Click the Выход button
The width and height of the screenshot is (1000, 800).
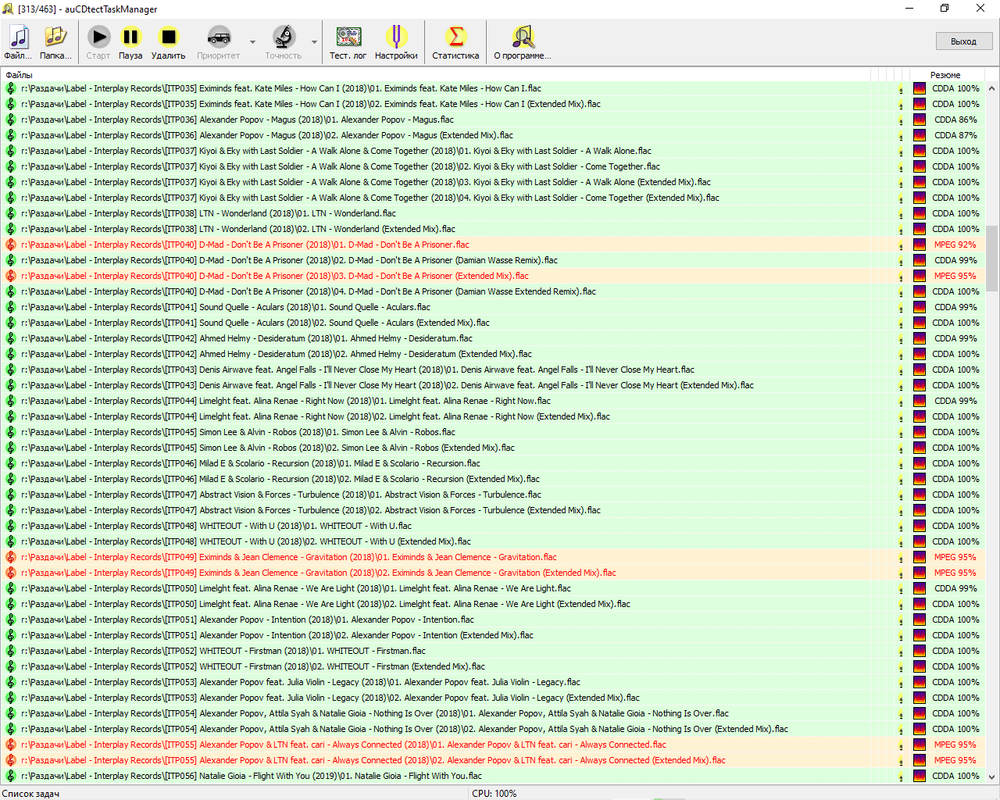tap(963, 41)
